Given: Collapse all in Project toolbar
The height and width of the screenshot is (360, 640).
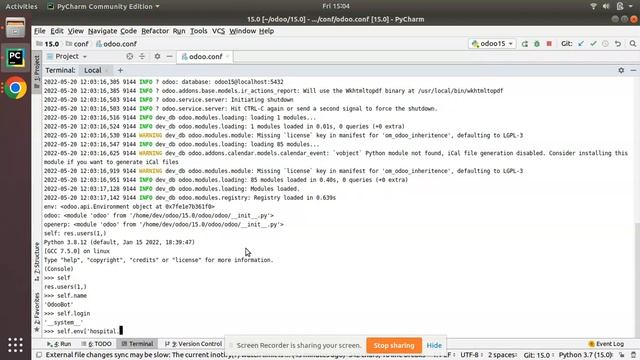Looking at the screenshot, I should 142,56.
